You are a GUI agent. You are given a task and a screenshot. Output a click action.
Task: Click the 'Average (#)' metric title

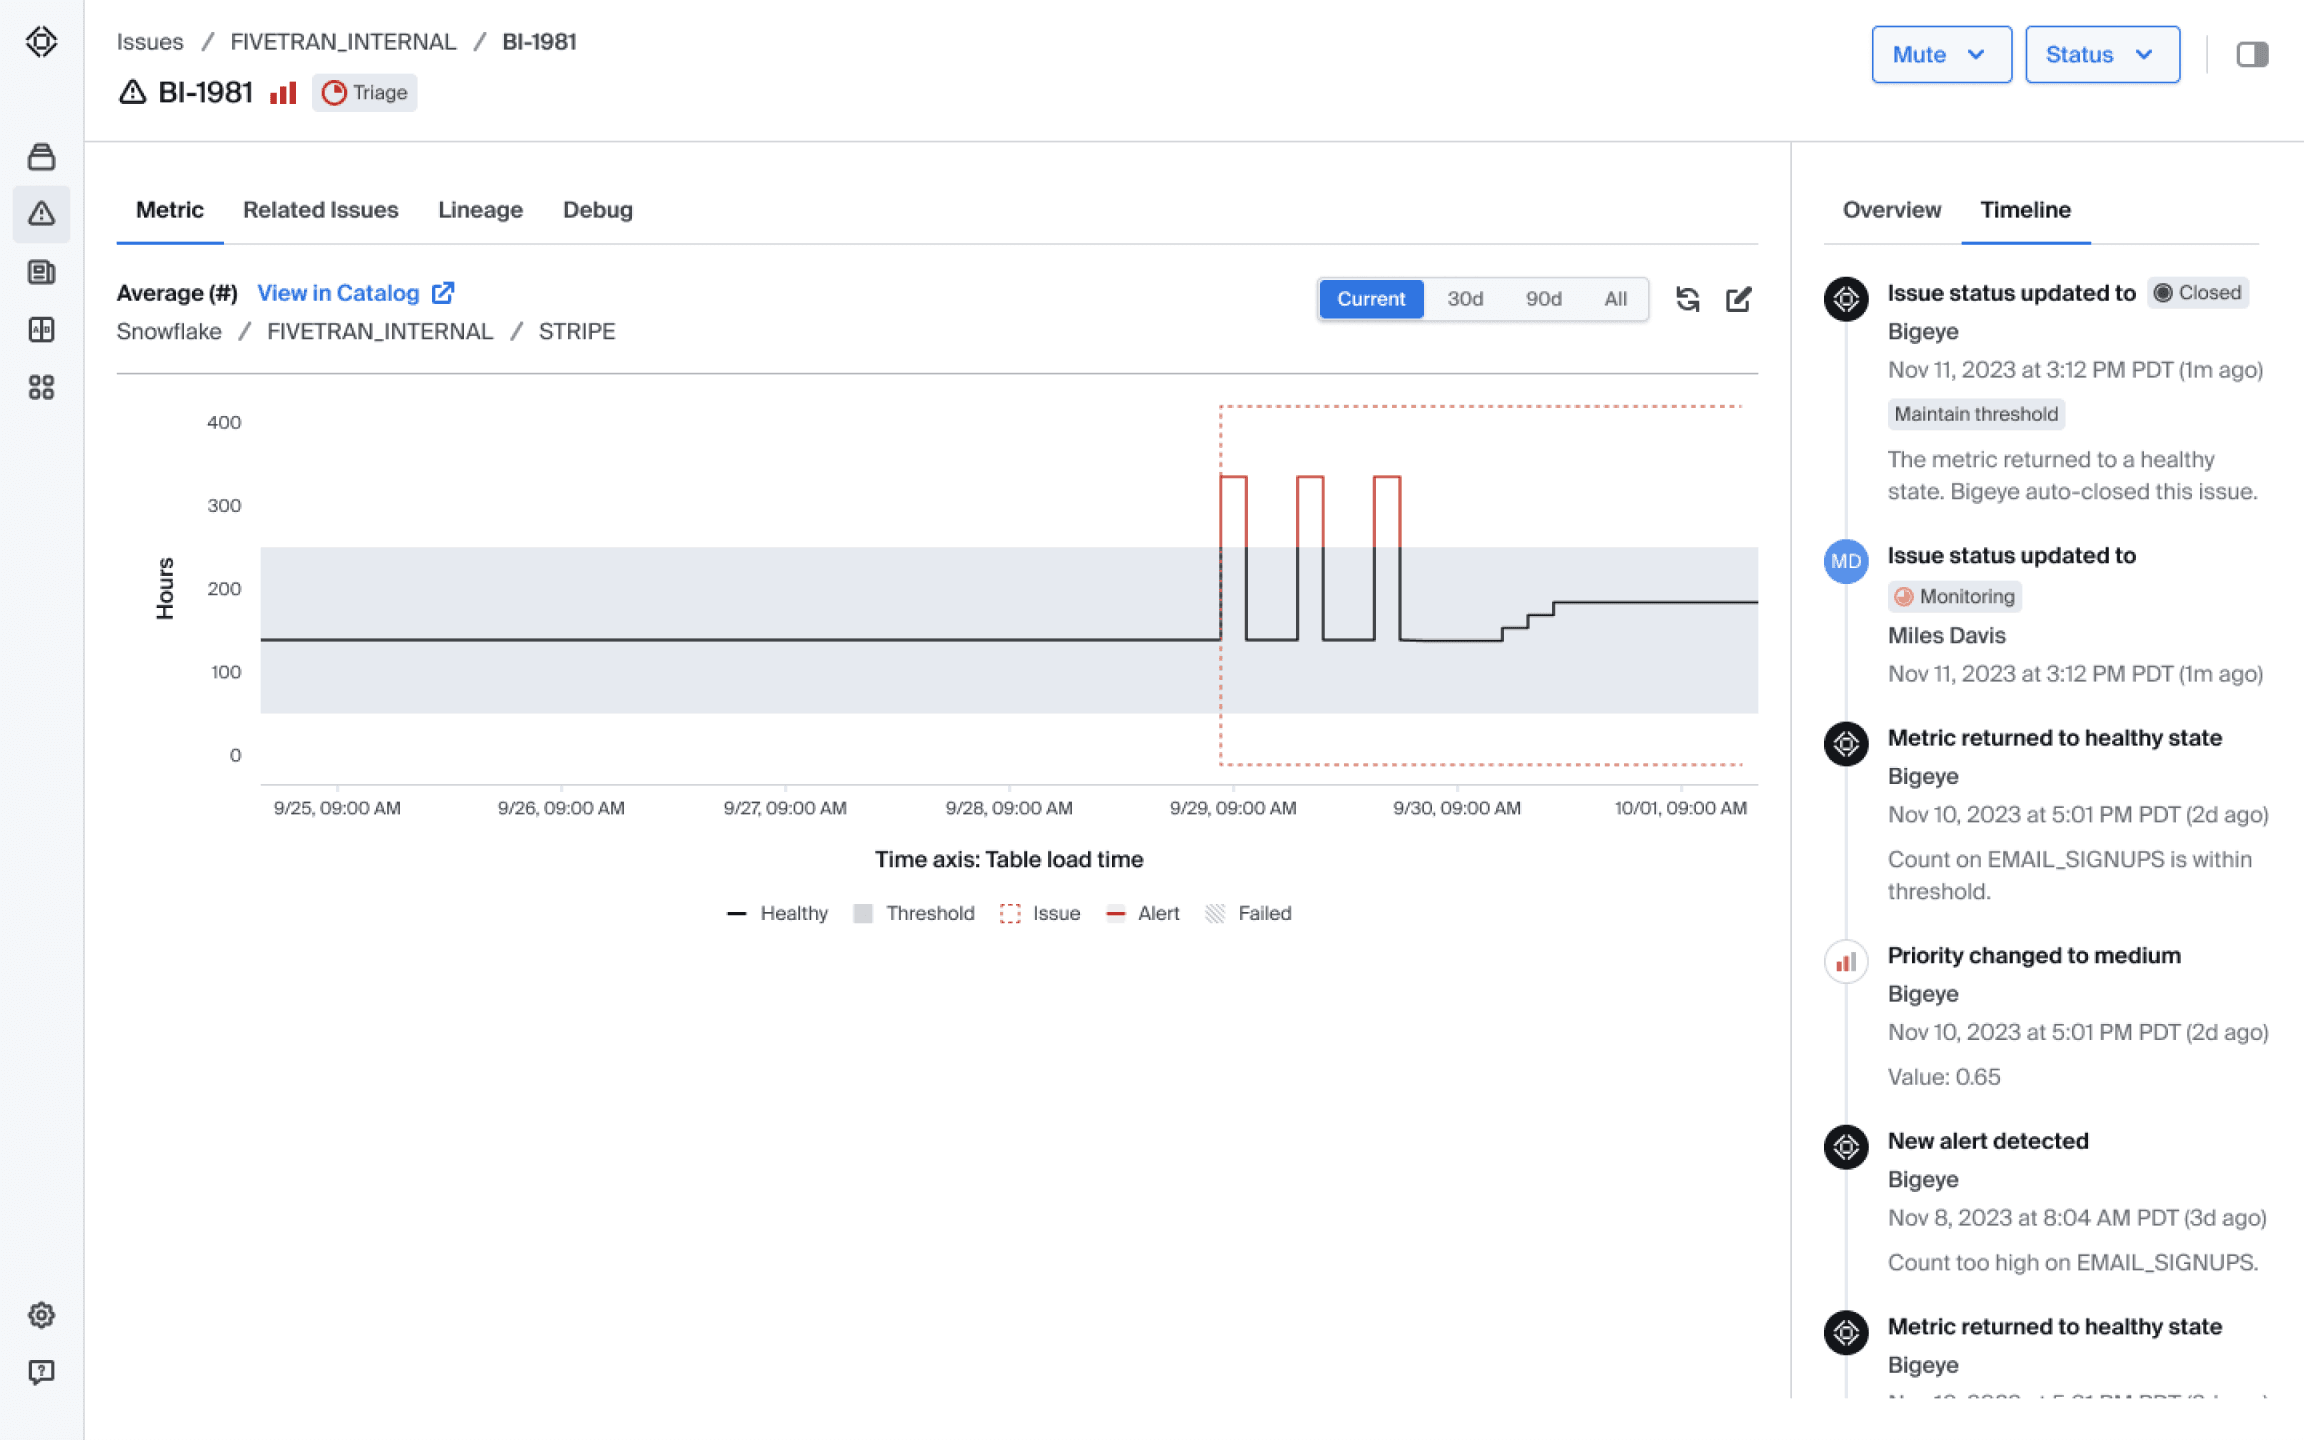click(x=177, y=293)
